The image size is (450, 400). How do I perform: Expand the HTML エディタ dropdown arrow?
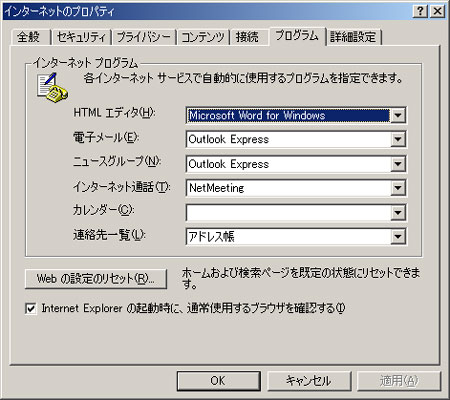pos(398,116)
